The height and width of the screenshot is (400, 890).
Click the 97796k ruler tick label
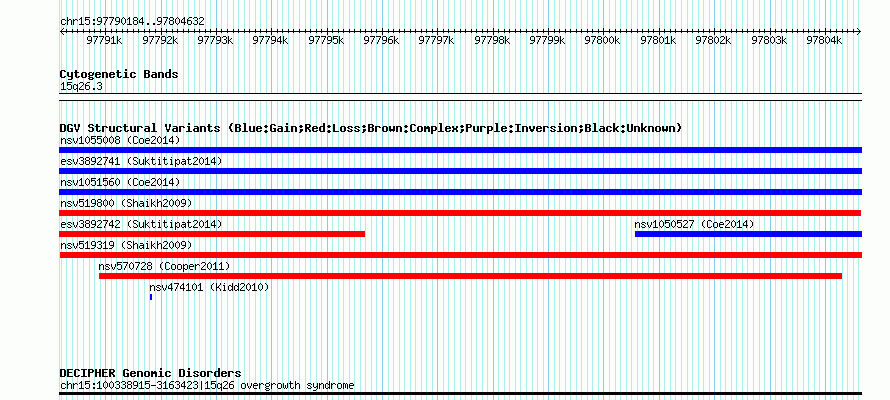[x=381, y=40]
